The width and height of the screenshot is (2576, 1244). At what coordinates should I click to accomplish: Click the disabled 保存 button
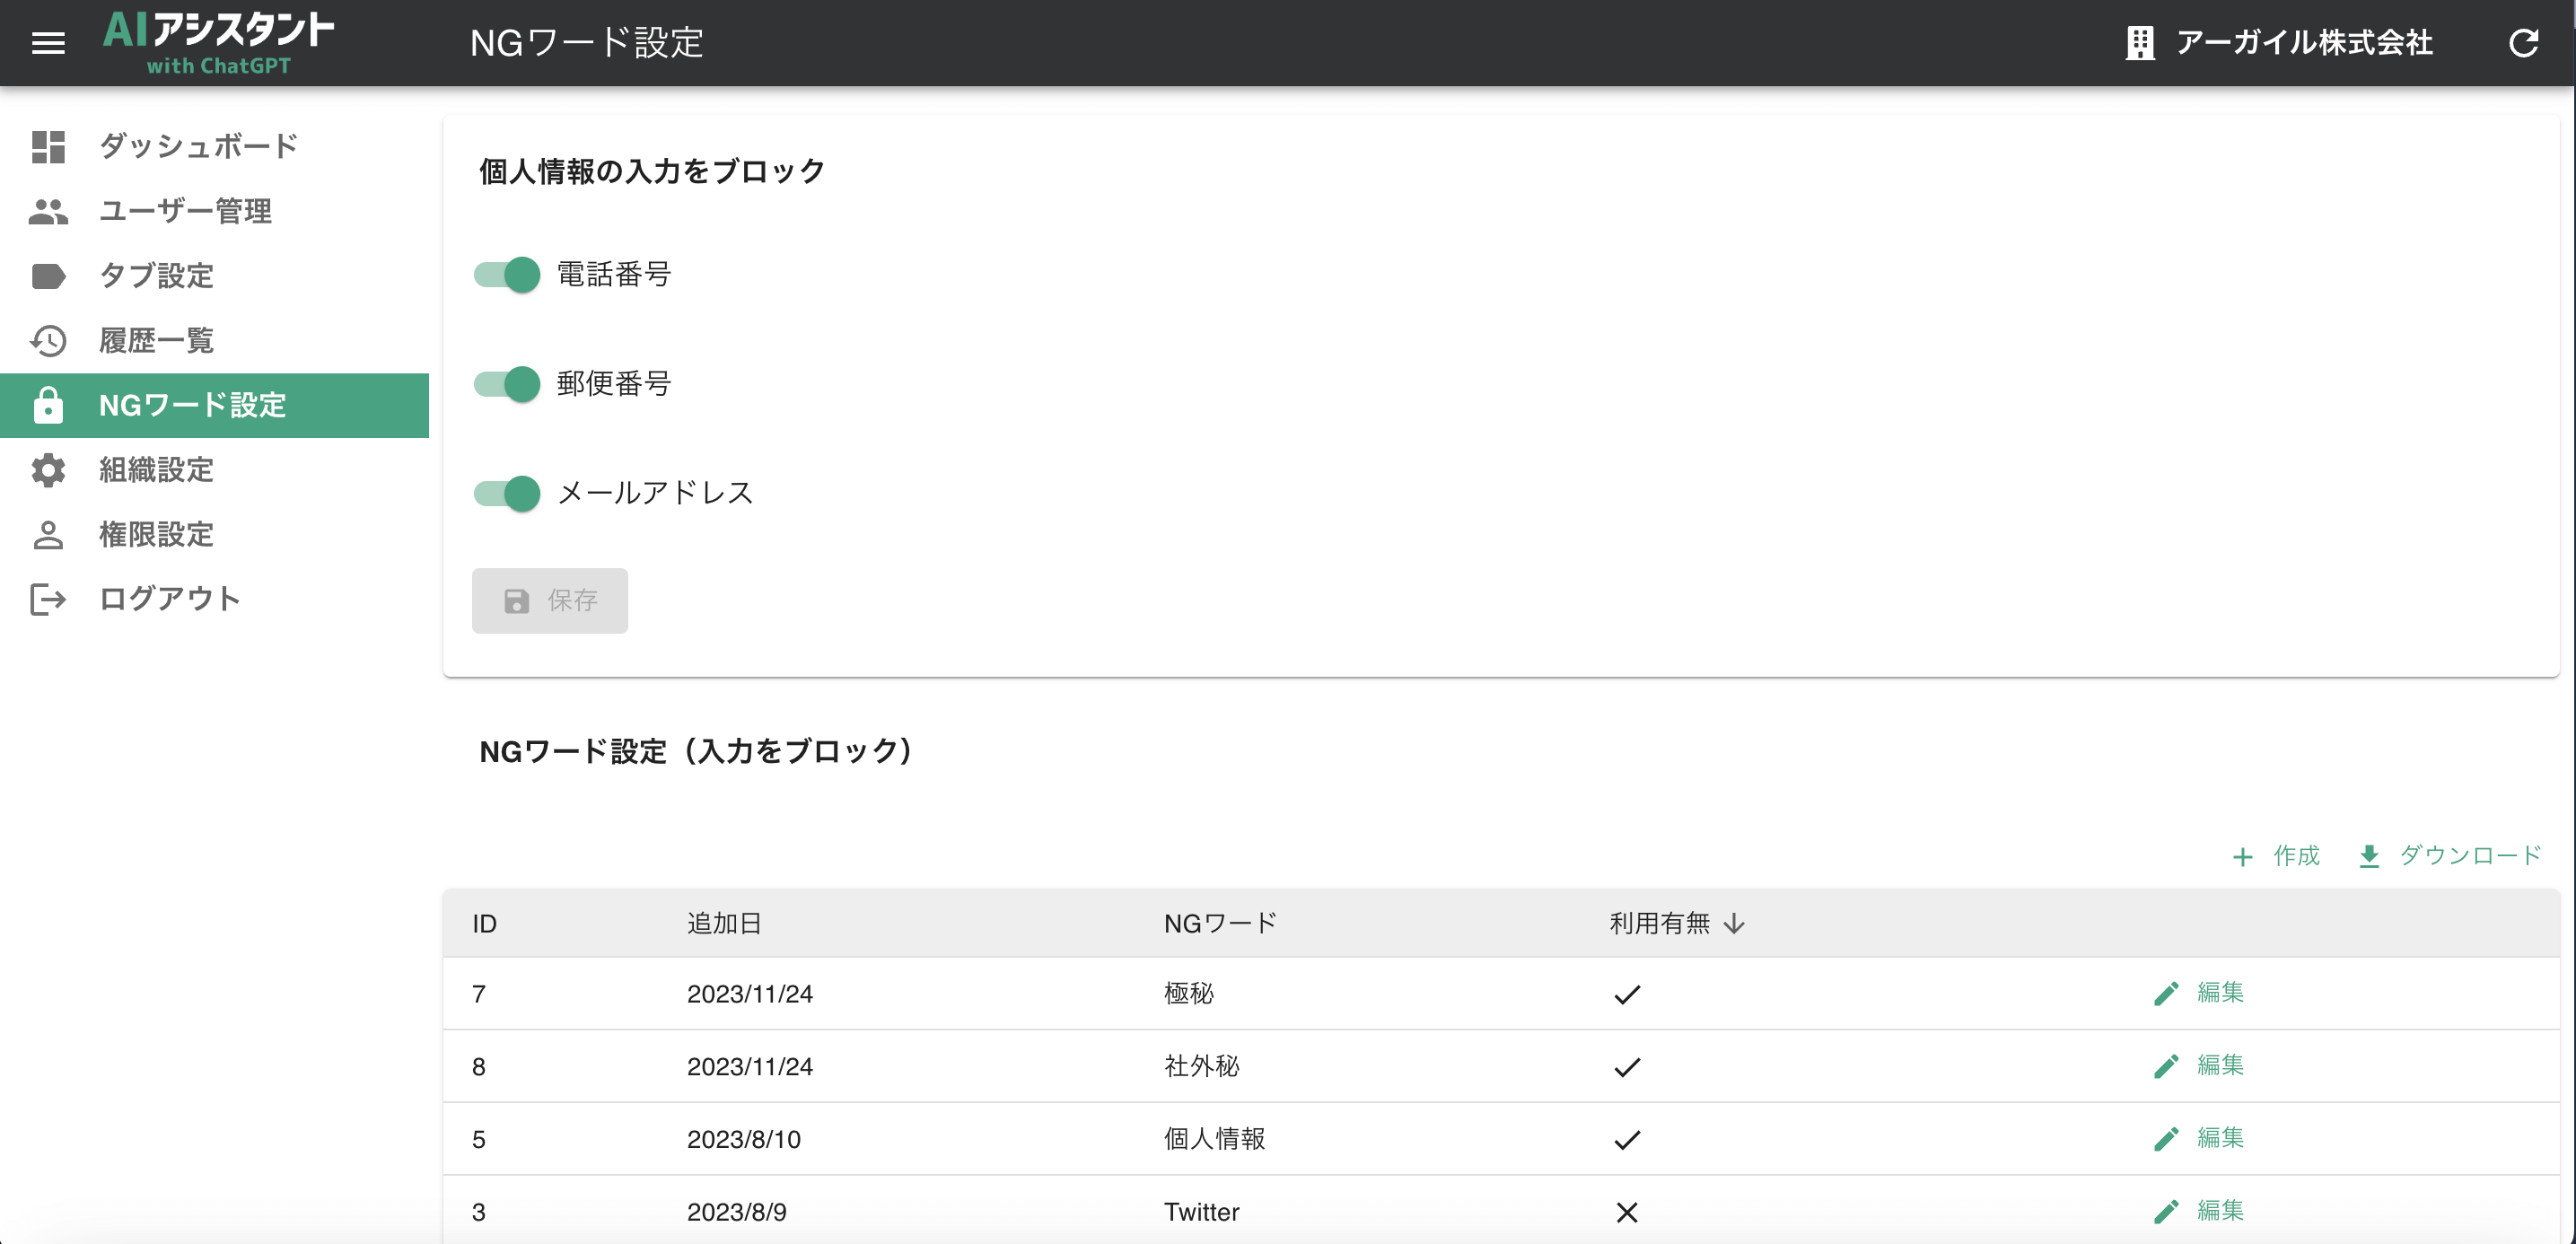tap(549, 600)
